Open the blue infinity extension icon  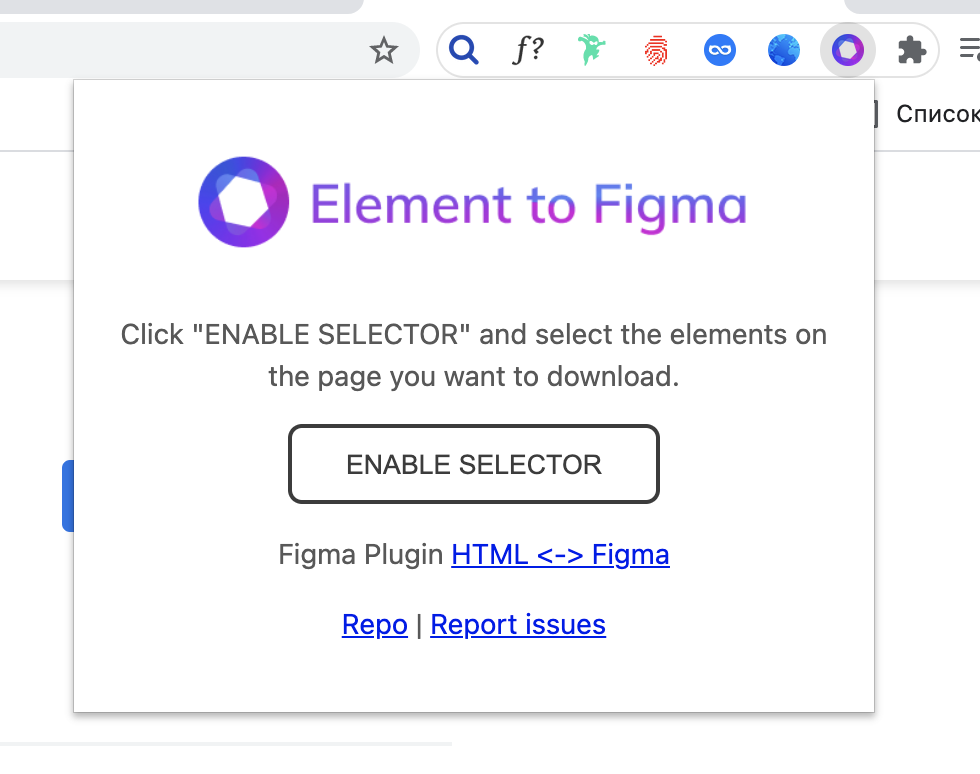click(720, 50)
